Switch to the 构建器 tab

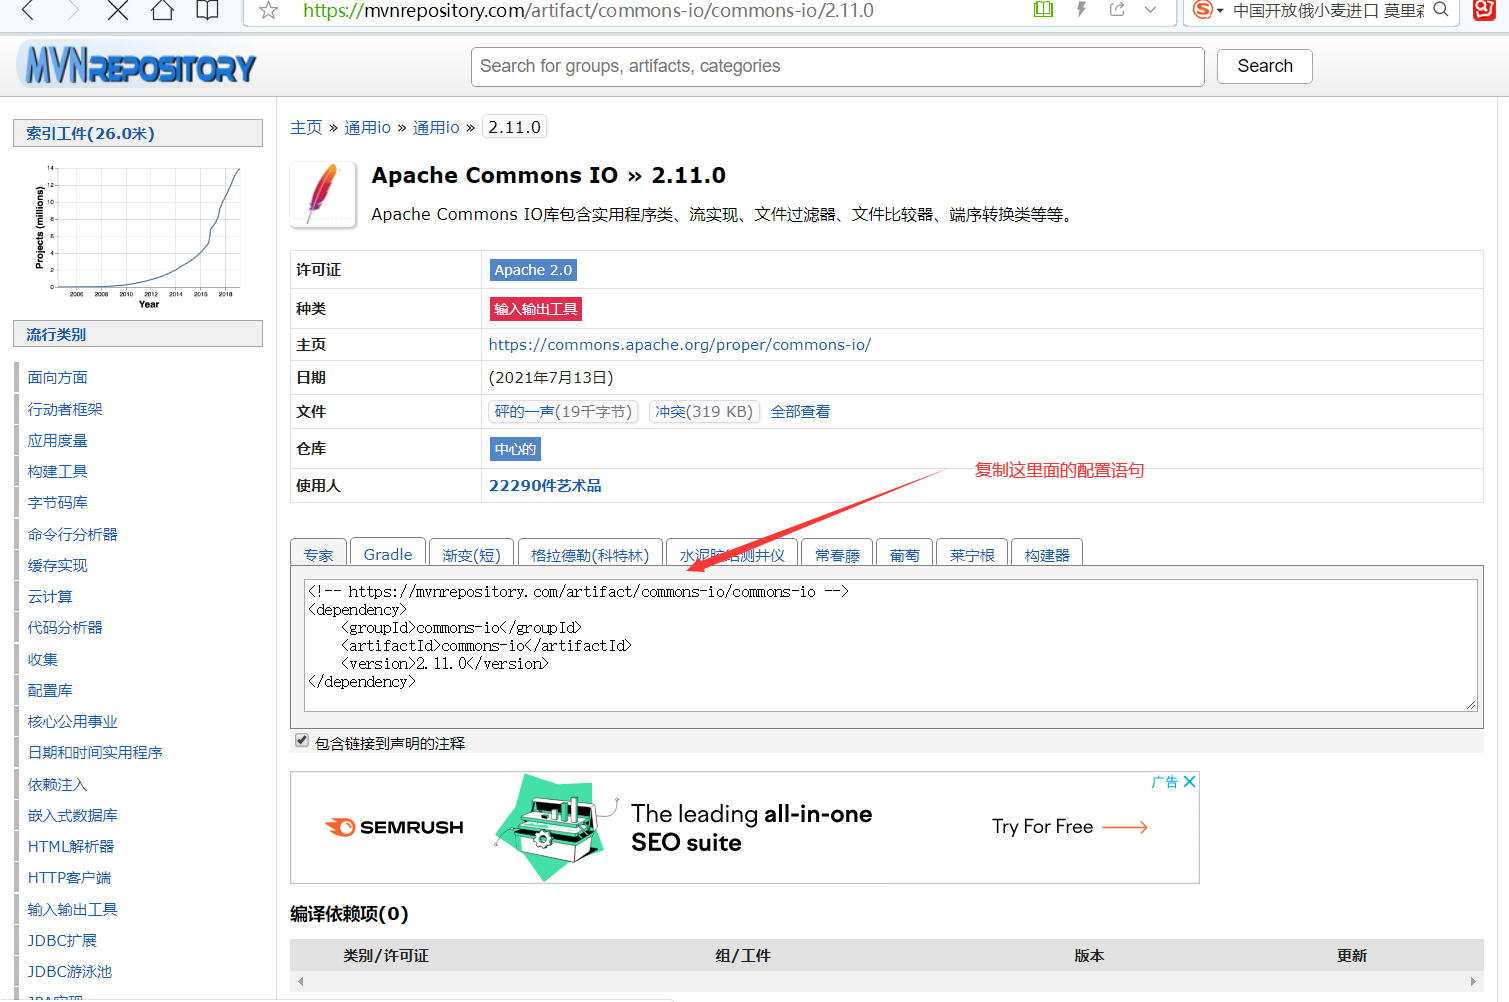point(1047,555)
